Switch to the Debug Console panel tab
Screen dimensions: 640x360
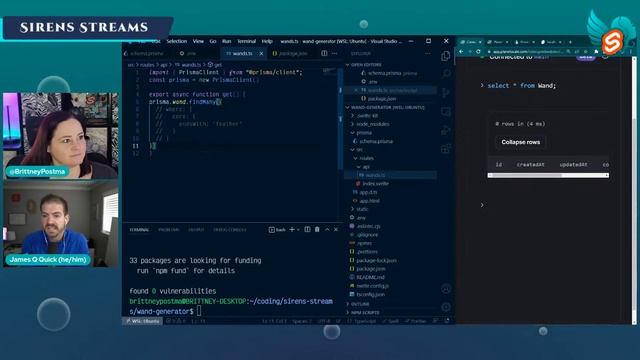[230, 230]
